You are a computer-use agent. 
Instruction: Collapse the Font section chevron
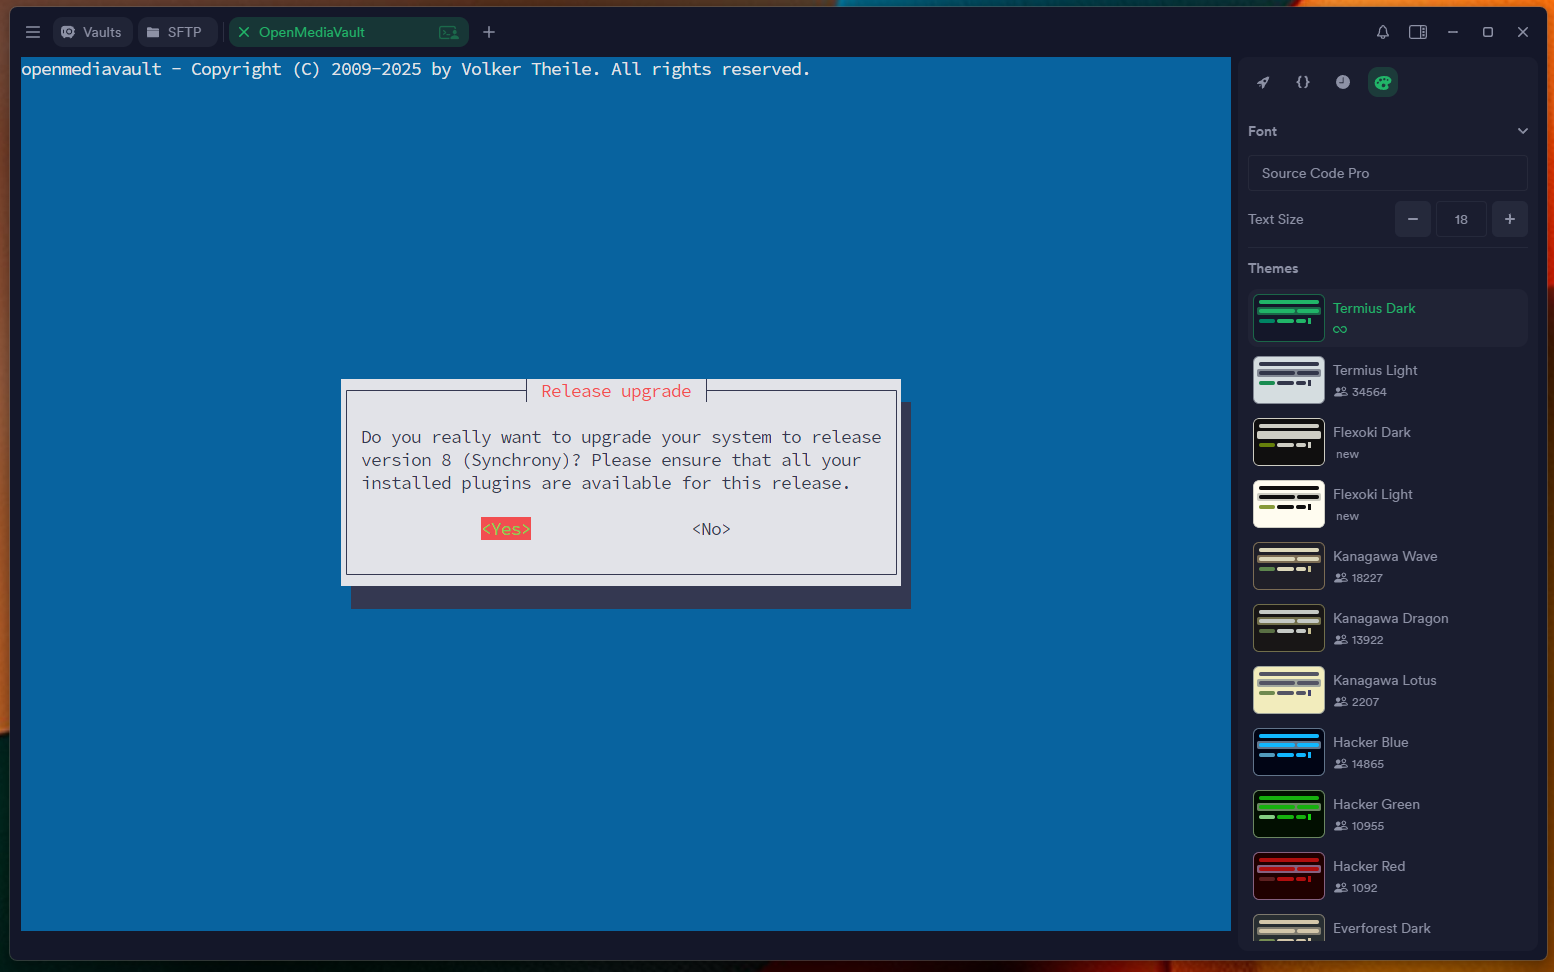point(1523,130)
